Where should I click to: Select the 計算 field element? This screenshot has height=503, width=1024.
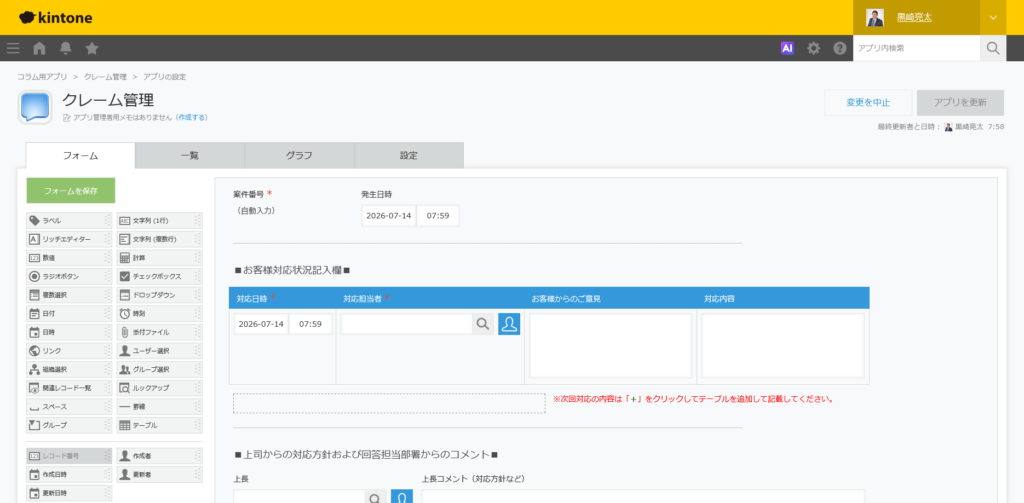[159, 258]
